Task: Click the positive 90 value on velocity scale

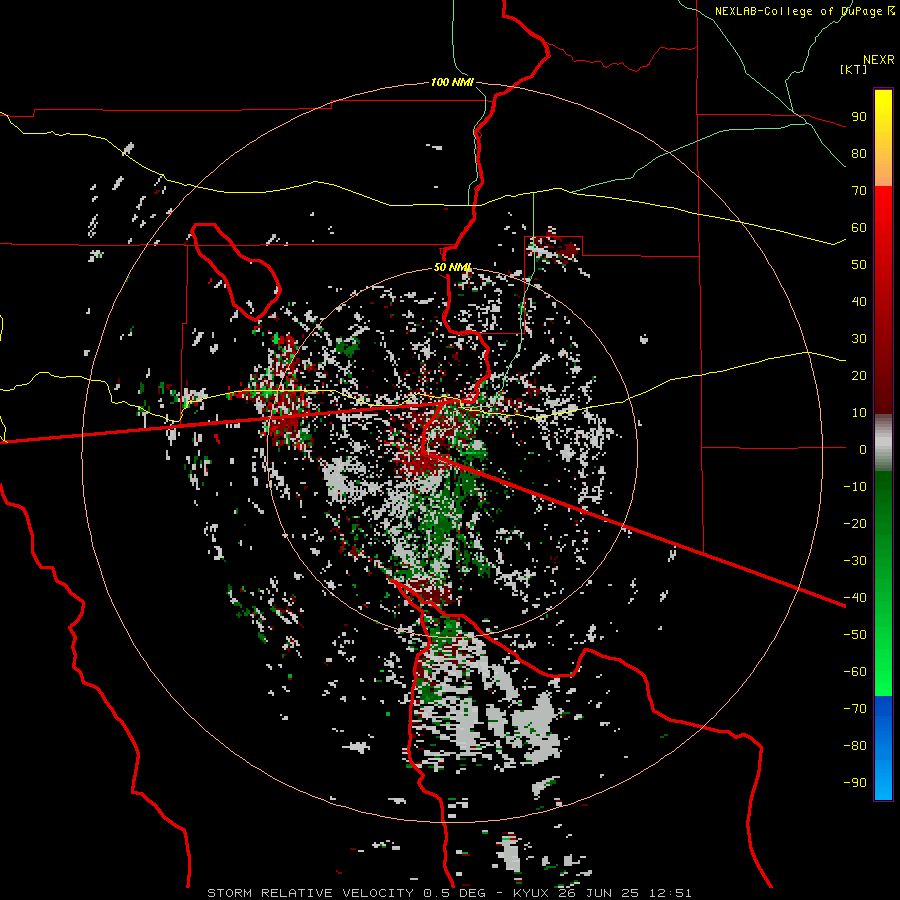Action: click(859, 117)
